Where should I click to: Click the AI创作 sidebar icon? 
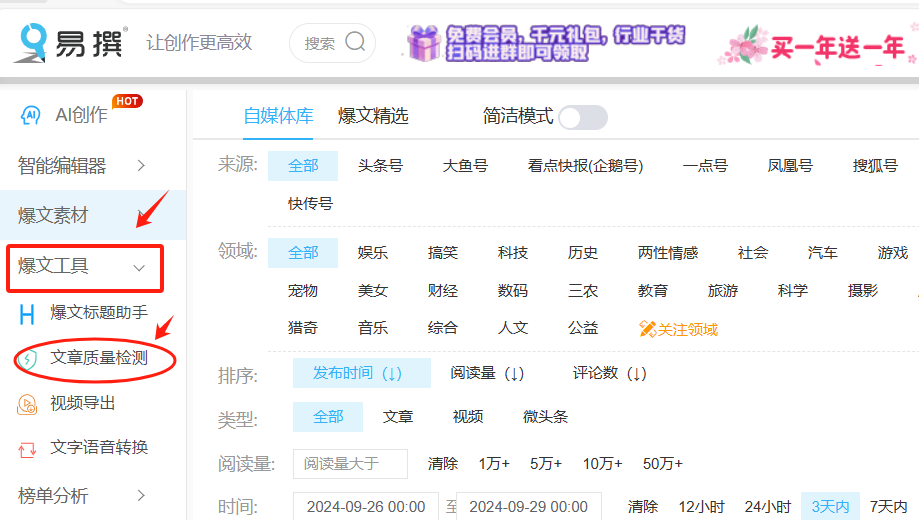(31, 115)
